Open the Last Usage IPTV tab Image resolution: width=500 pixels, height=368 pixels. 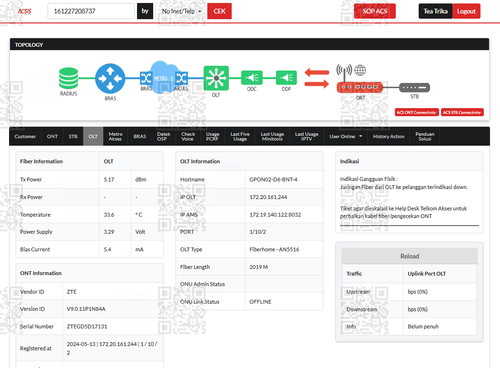tap(306, 136)
